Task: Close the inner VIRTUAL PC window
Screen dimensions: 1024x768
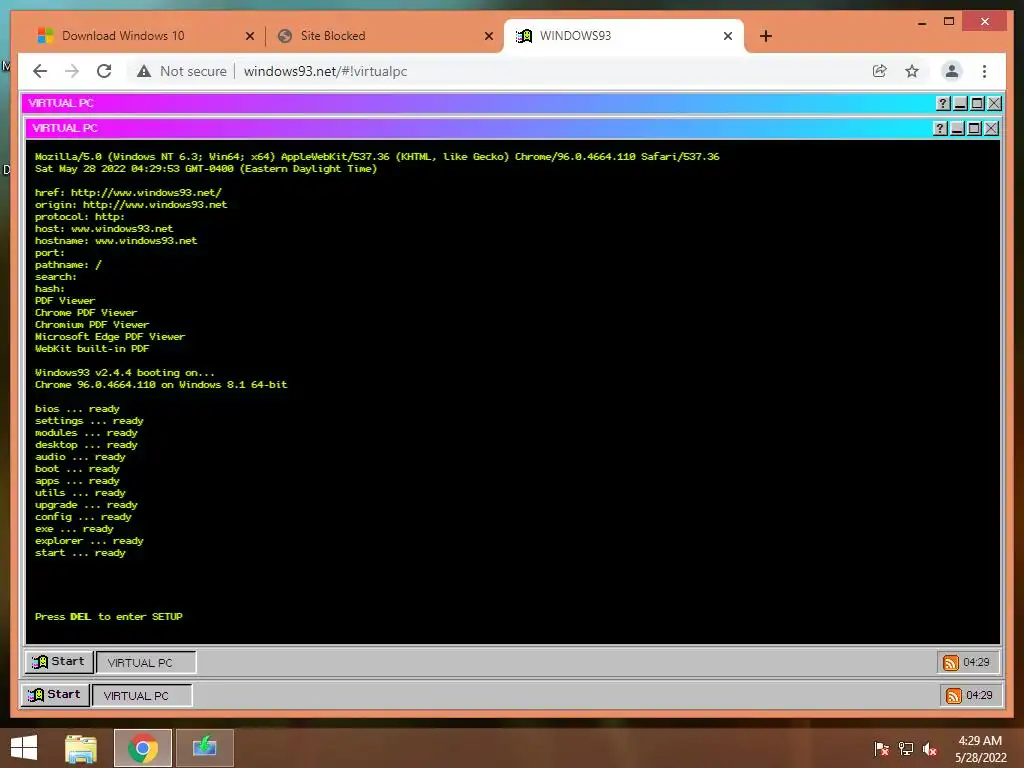Action: point(991,128)
